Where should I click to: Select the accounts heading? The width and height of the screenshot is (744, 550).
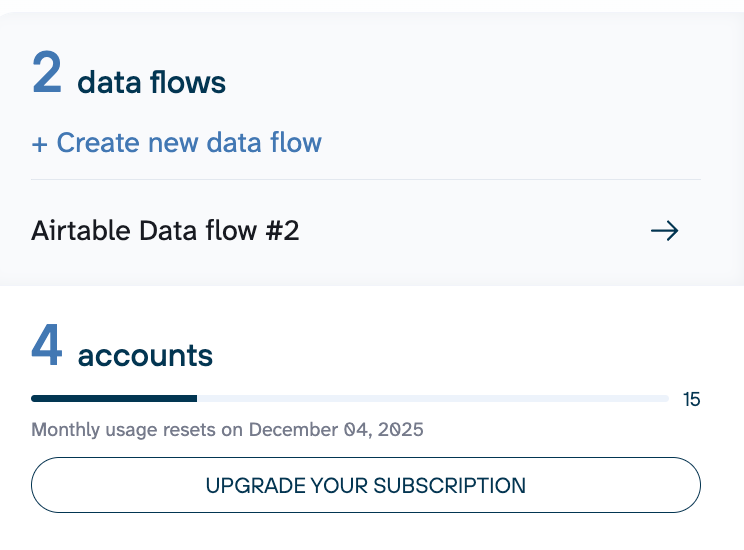145,354
